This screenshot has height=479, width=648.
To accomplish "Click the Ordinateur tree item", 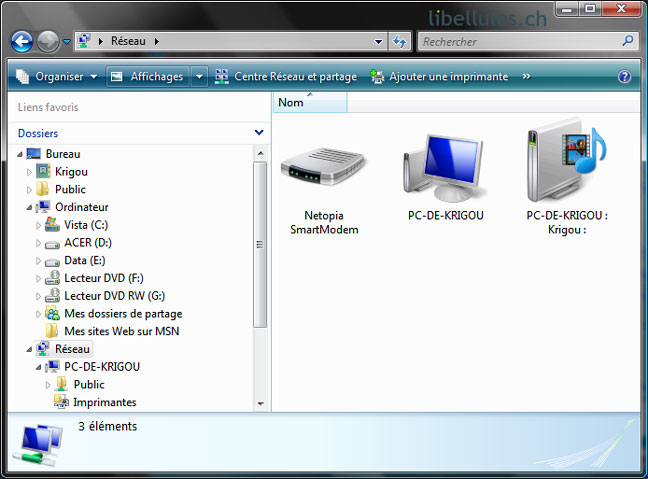I will [82, 207].
